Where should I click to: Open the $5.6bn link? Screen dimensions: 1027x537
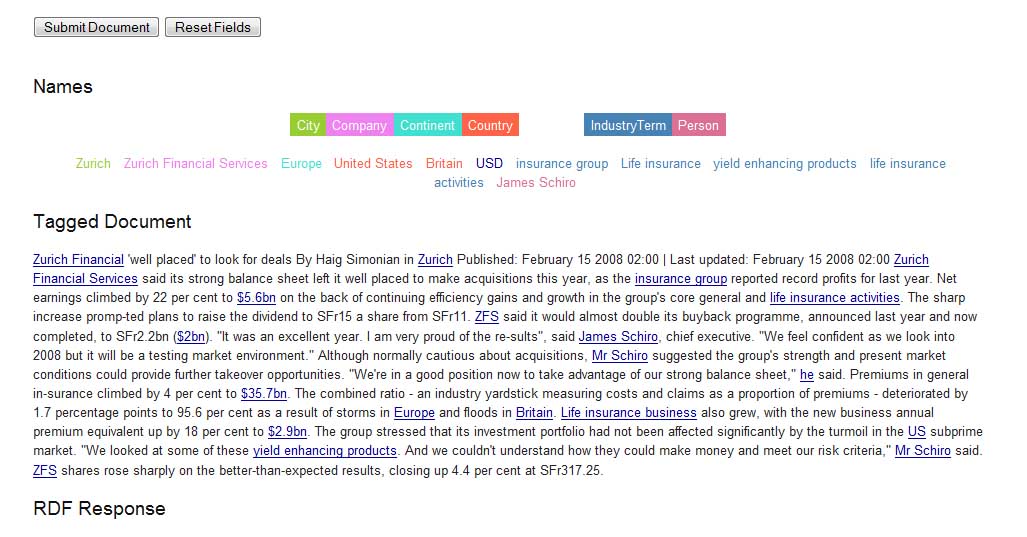[256, 297]
